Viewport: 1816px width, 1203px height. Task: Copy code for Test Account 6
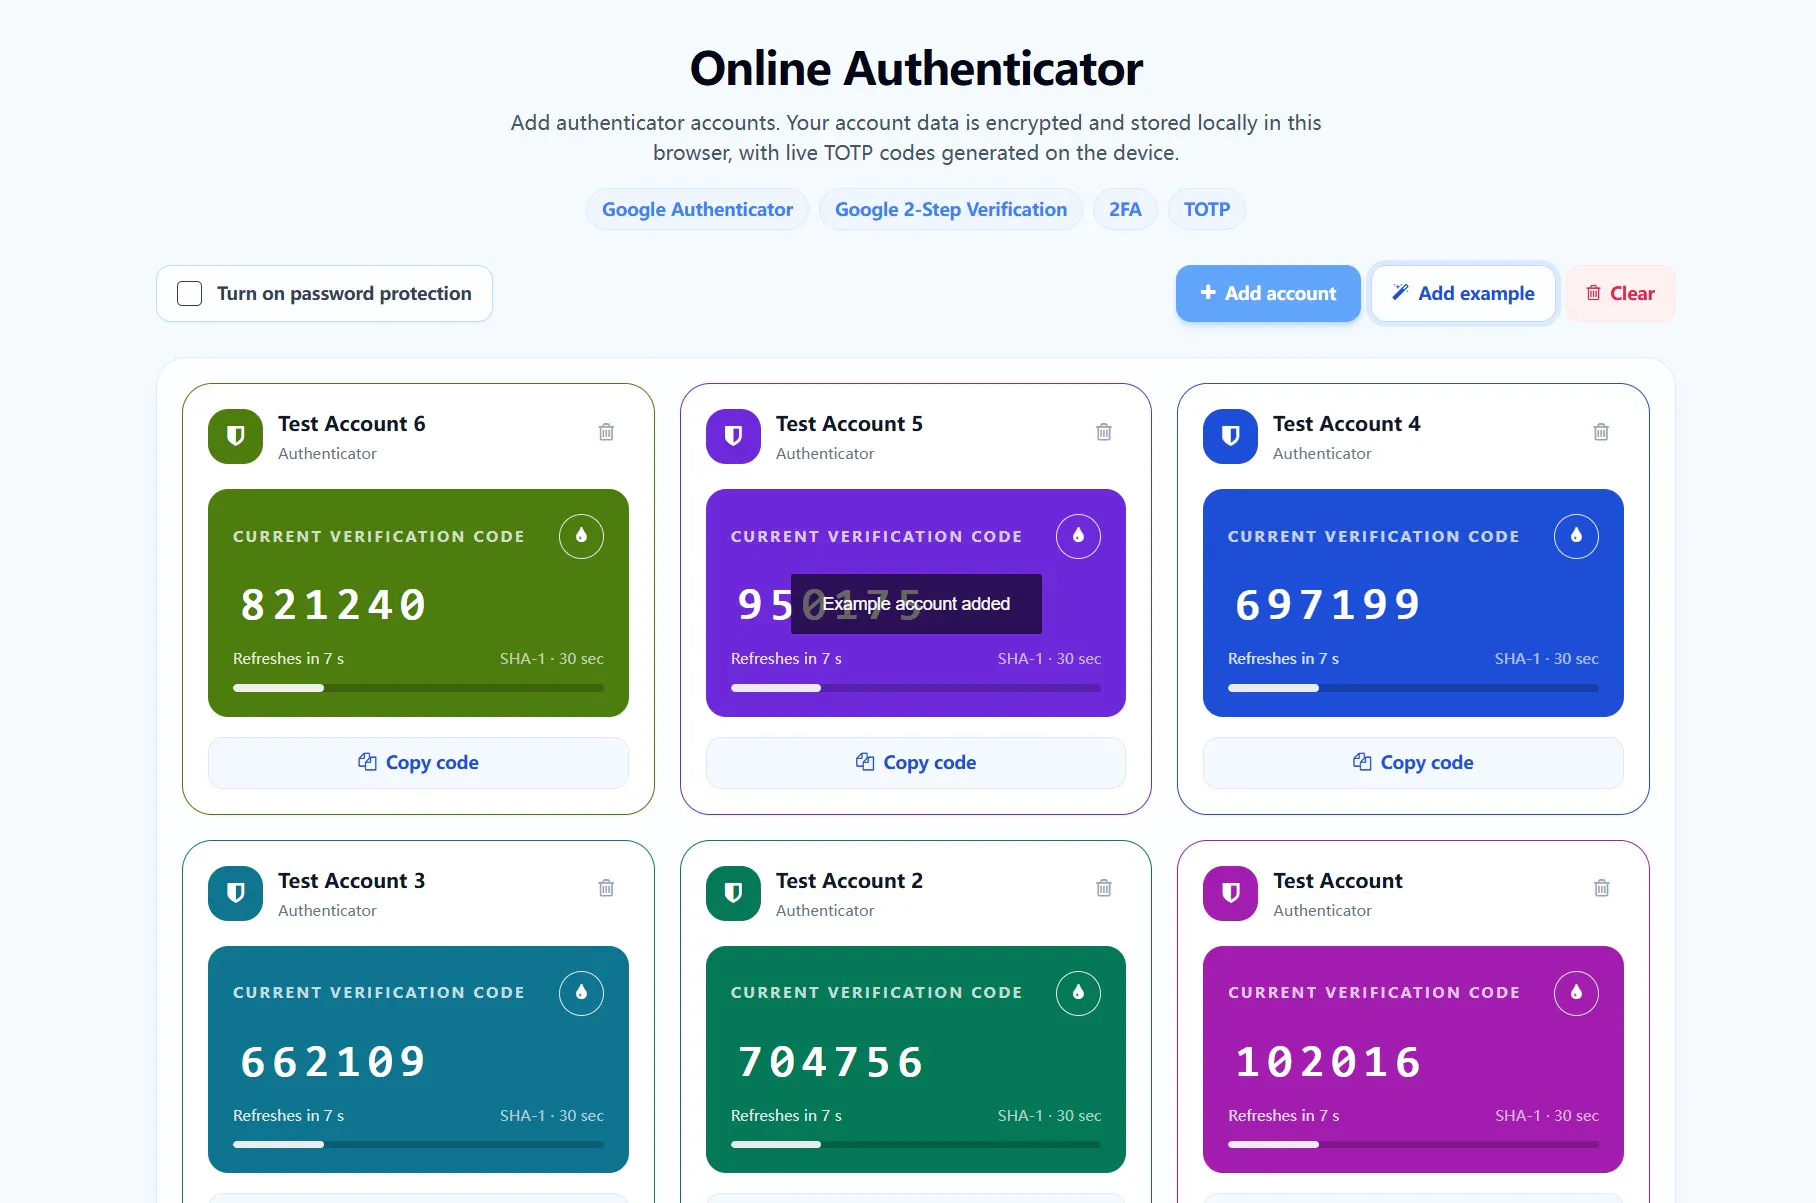coord(418,763)
